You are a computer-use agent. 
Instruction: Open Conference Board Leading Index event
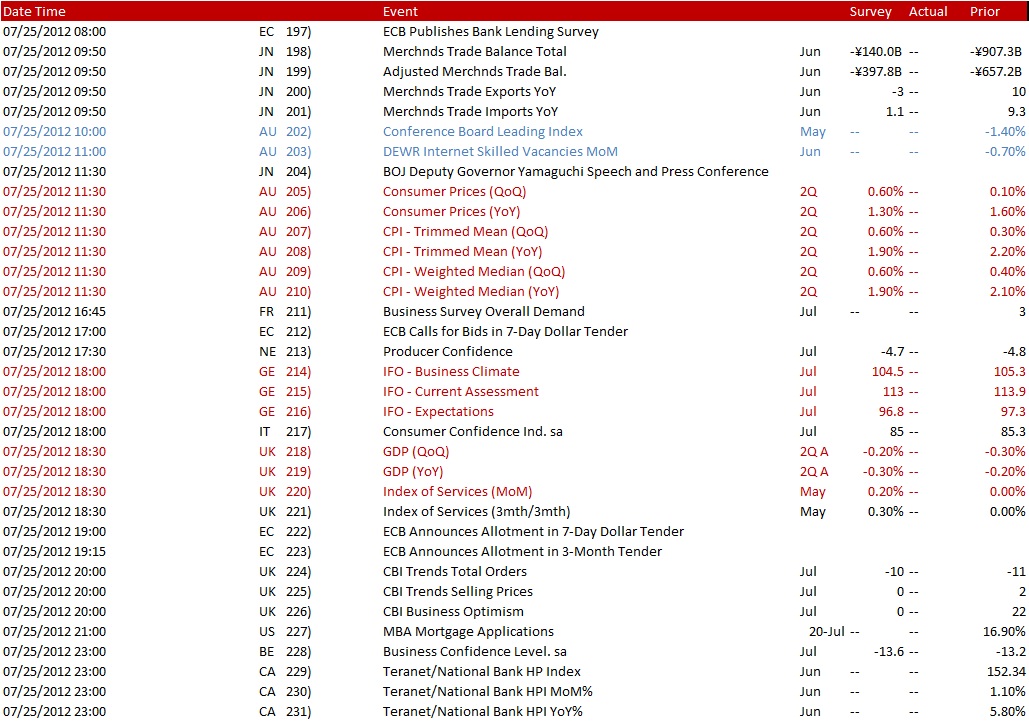483,131
